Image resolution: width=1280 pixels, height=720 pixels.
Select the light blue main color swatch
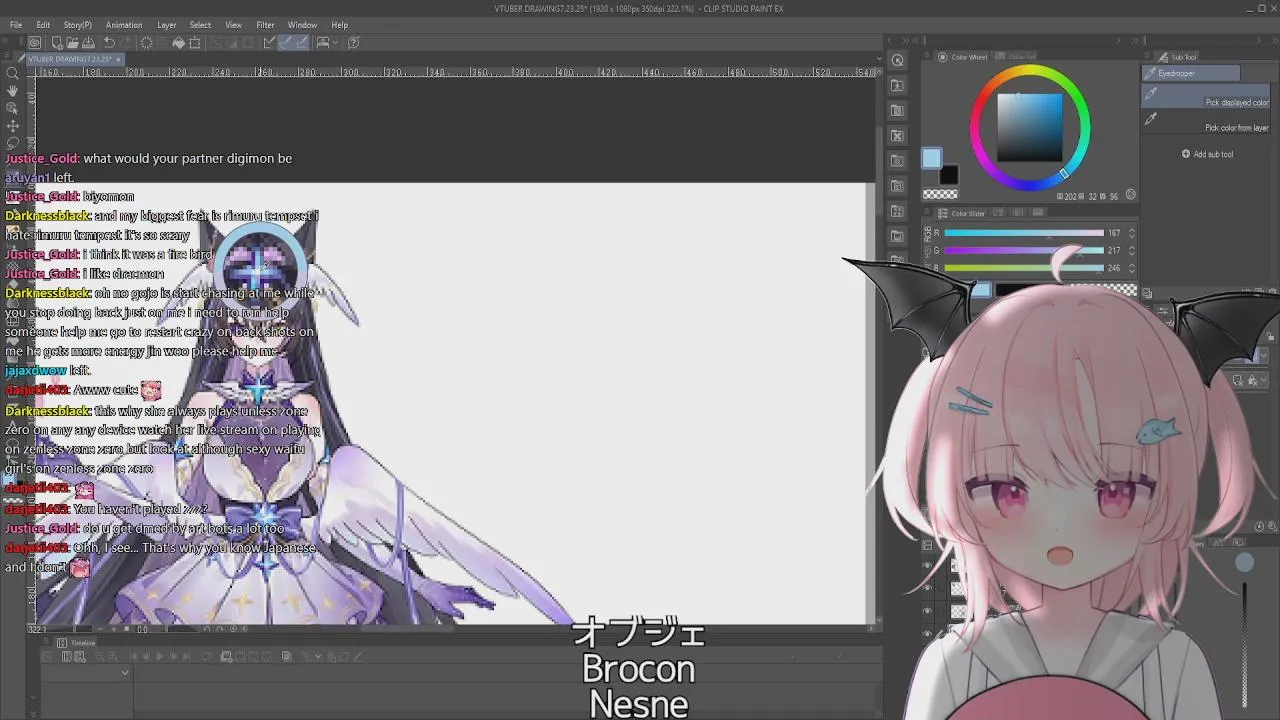click(931, 158)
